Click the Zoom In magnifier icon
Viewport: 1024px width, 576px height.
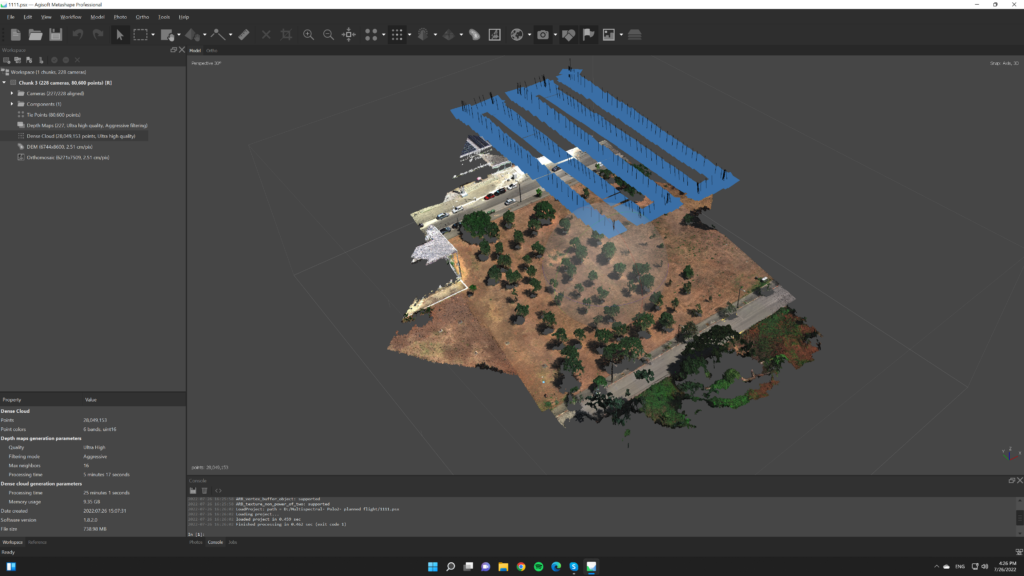(x=308, y=35)
